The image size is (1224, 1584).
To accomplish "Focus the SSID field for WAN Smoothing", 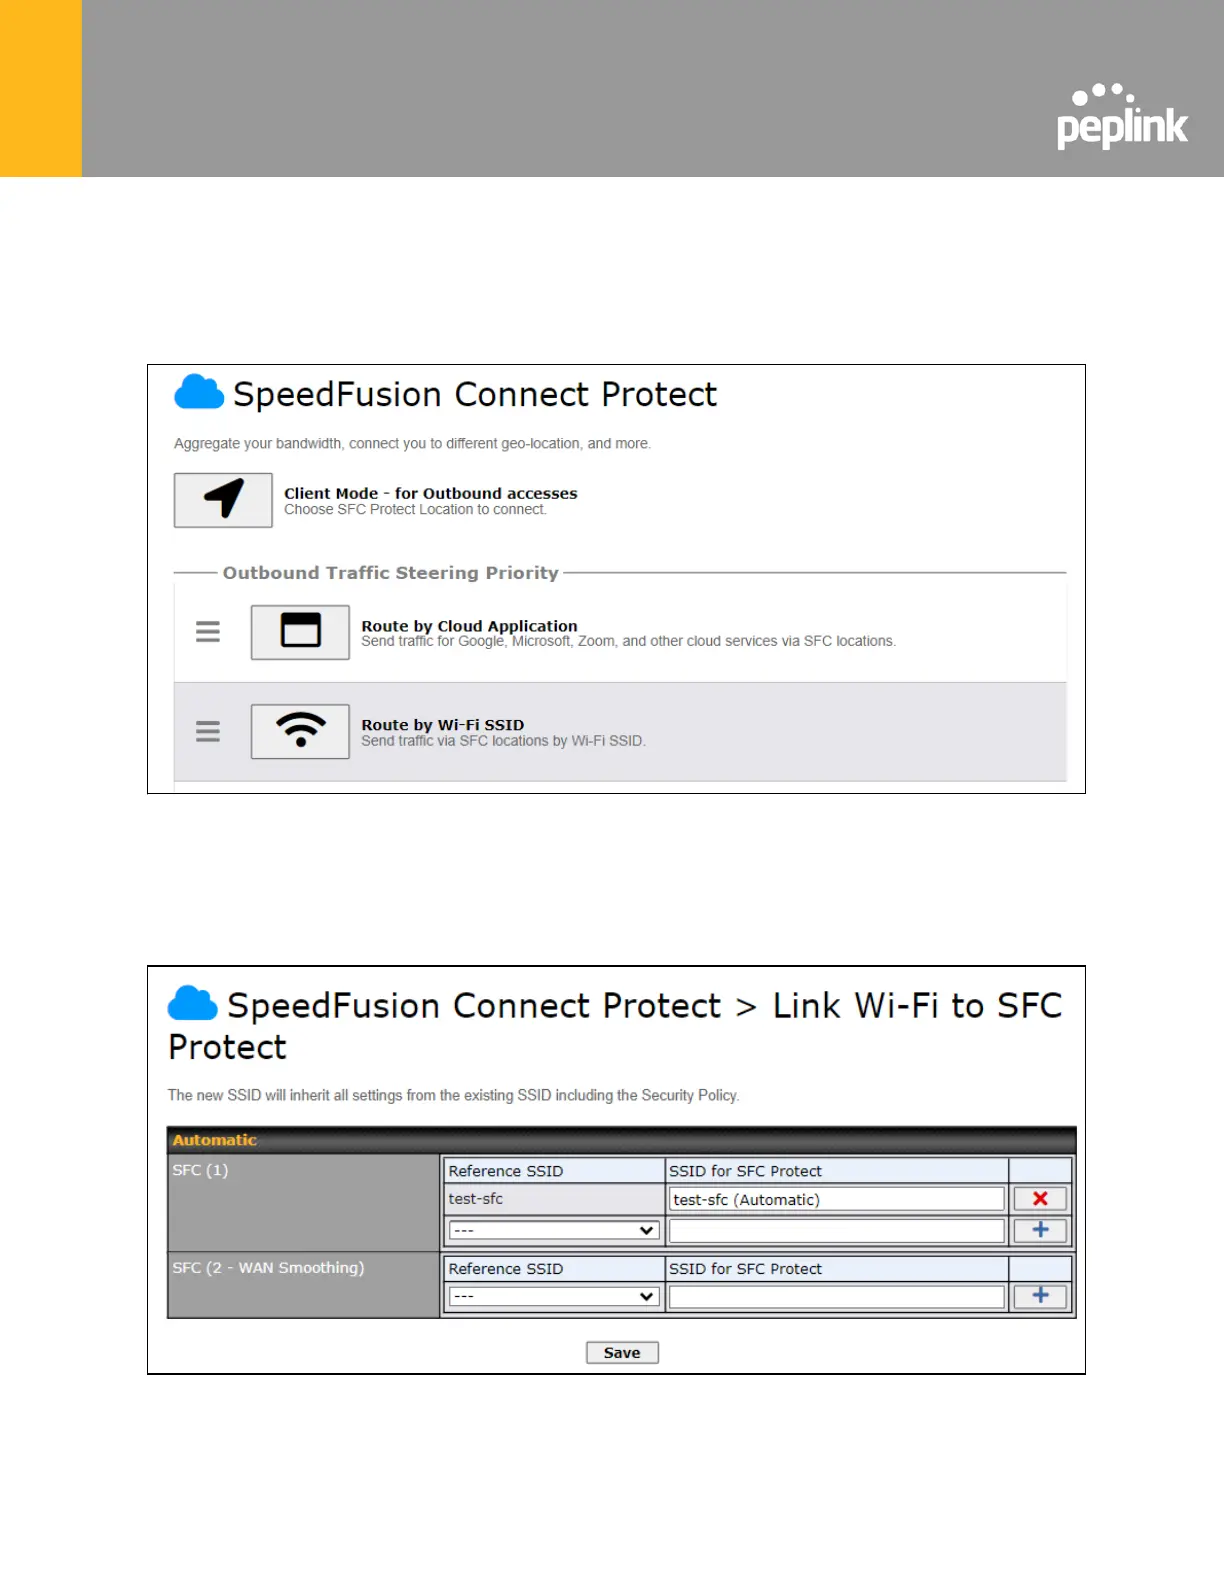I will (x=836, y=1296).
